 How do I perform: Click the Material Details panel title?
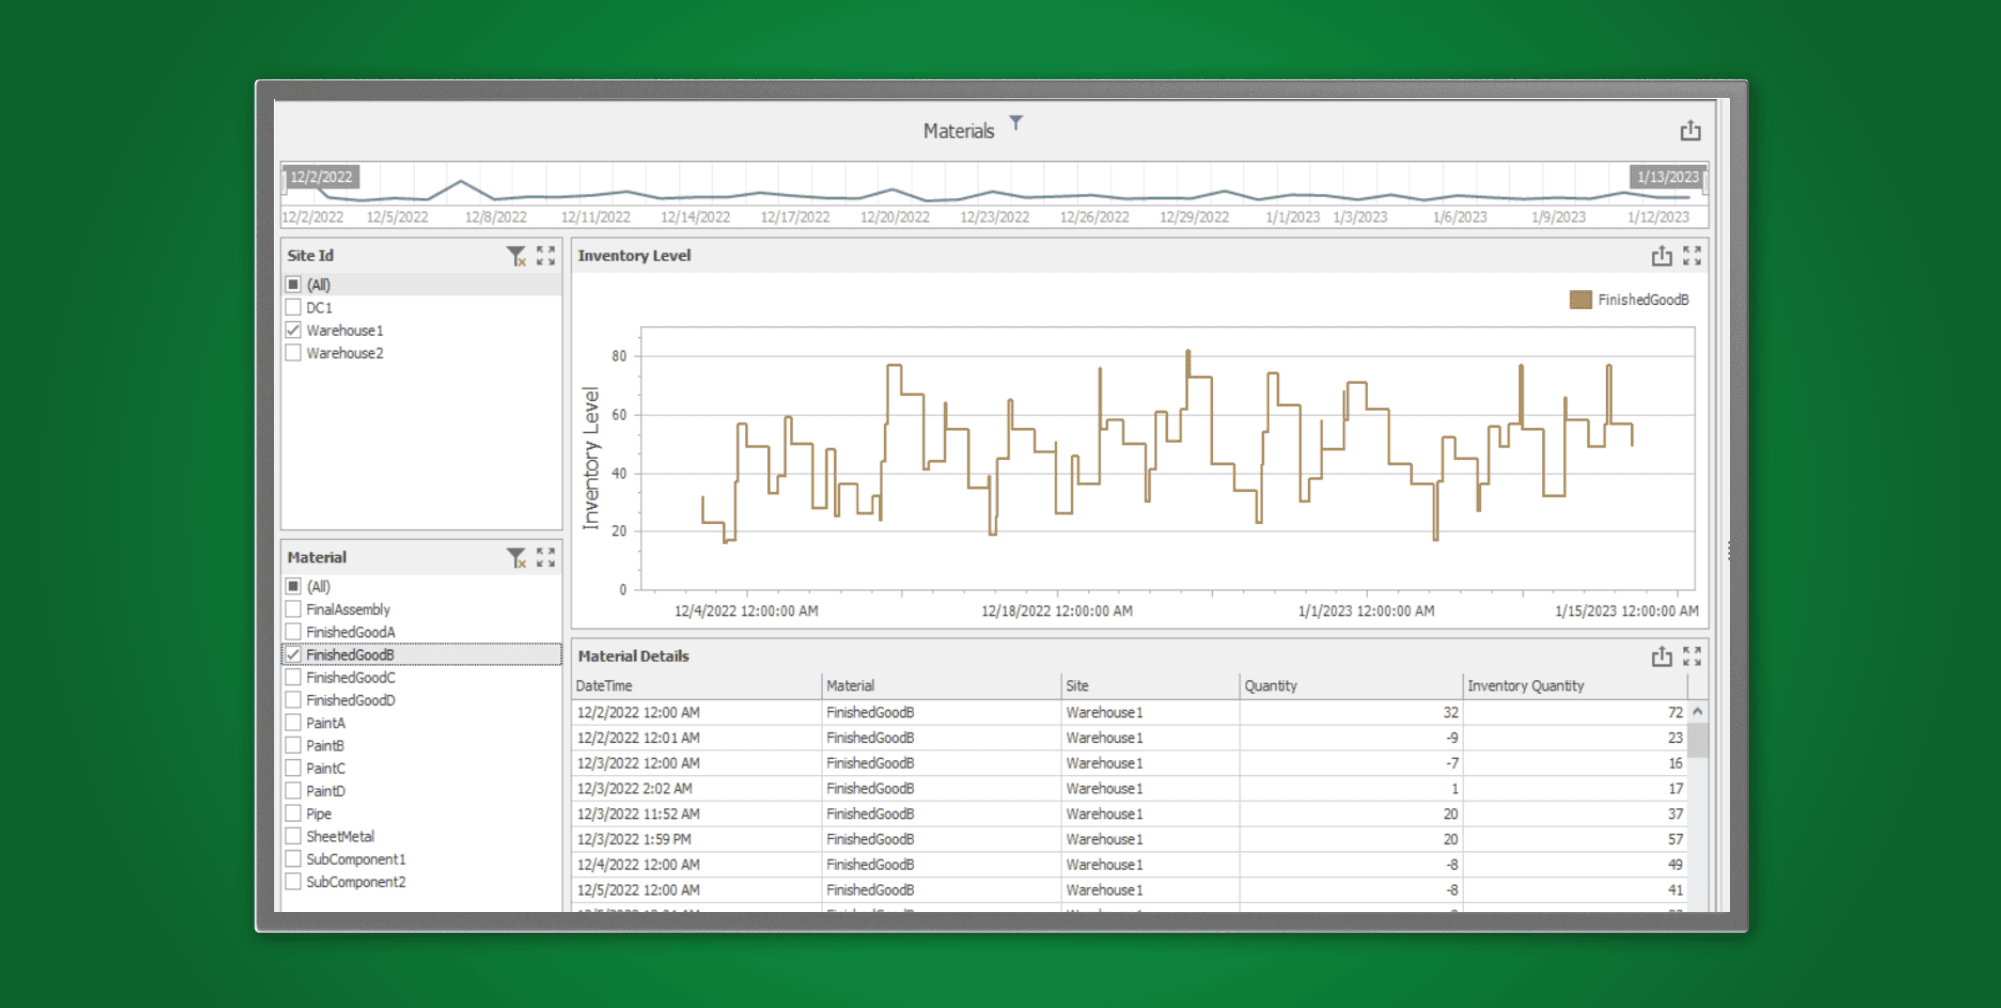point(634,656)
